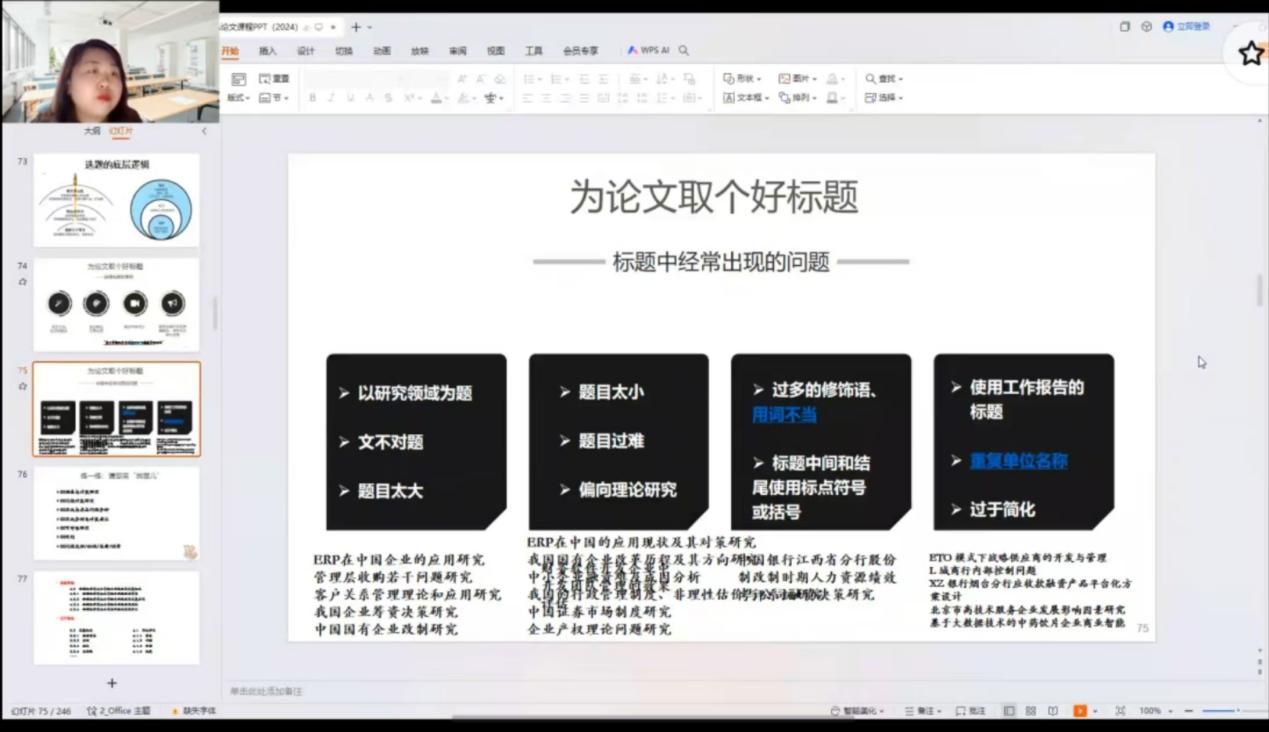The height and width of the screenshot is (732, 1269).
Task: Open the 版式 layout dropdown
Action: click(x=238, y=98)
